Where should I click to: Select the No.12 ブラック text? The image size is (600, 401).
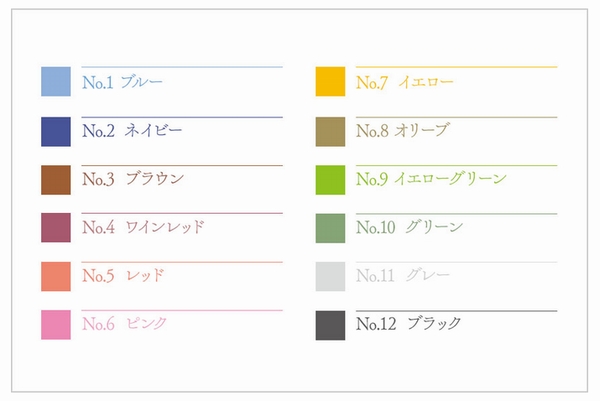click(x=408, y=324)
